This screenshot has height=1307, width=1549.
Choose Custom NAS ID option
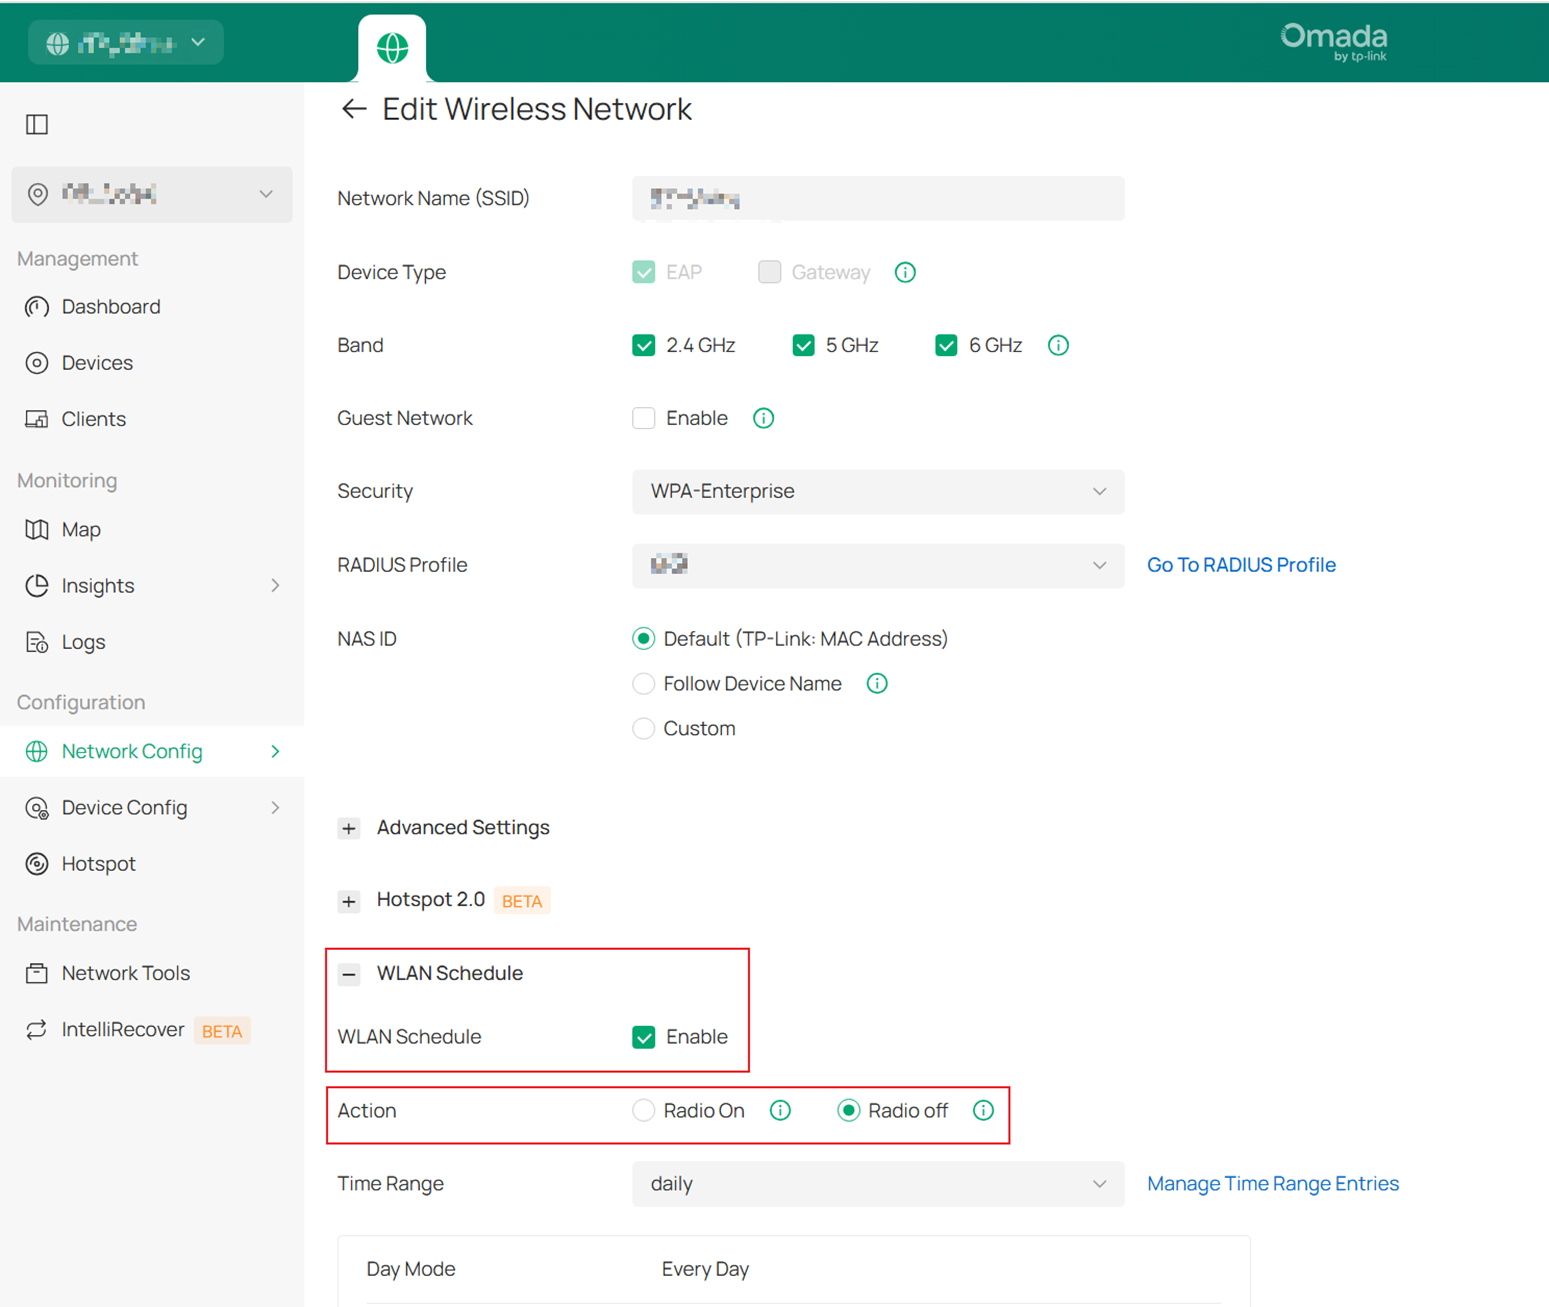643,728
